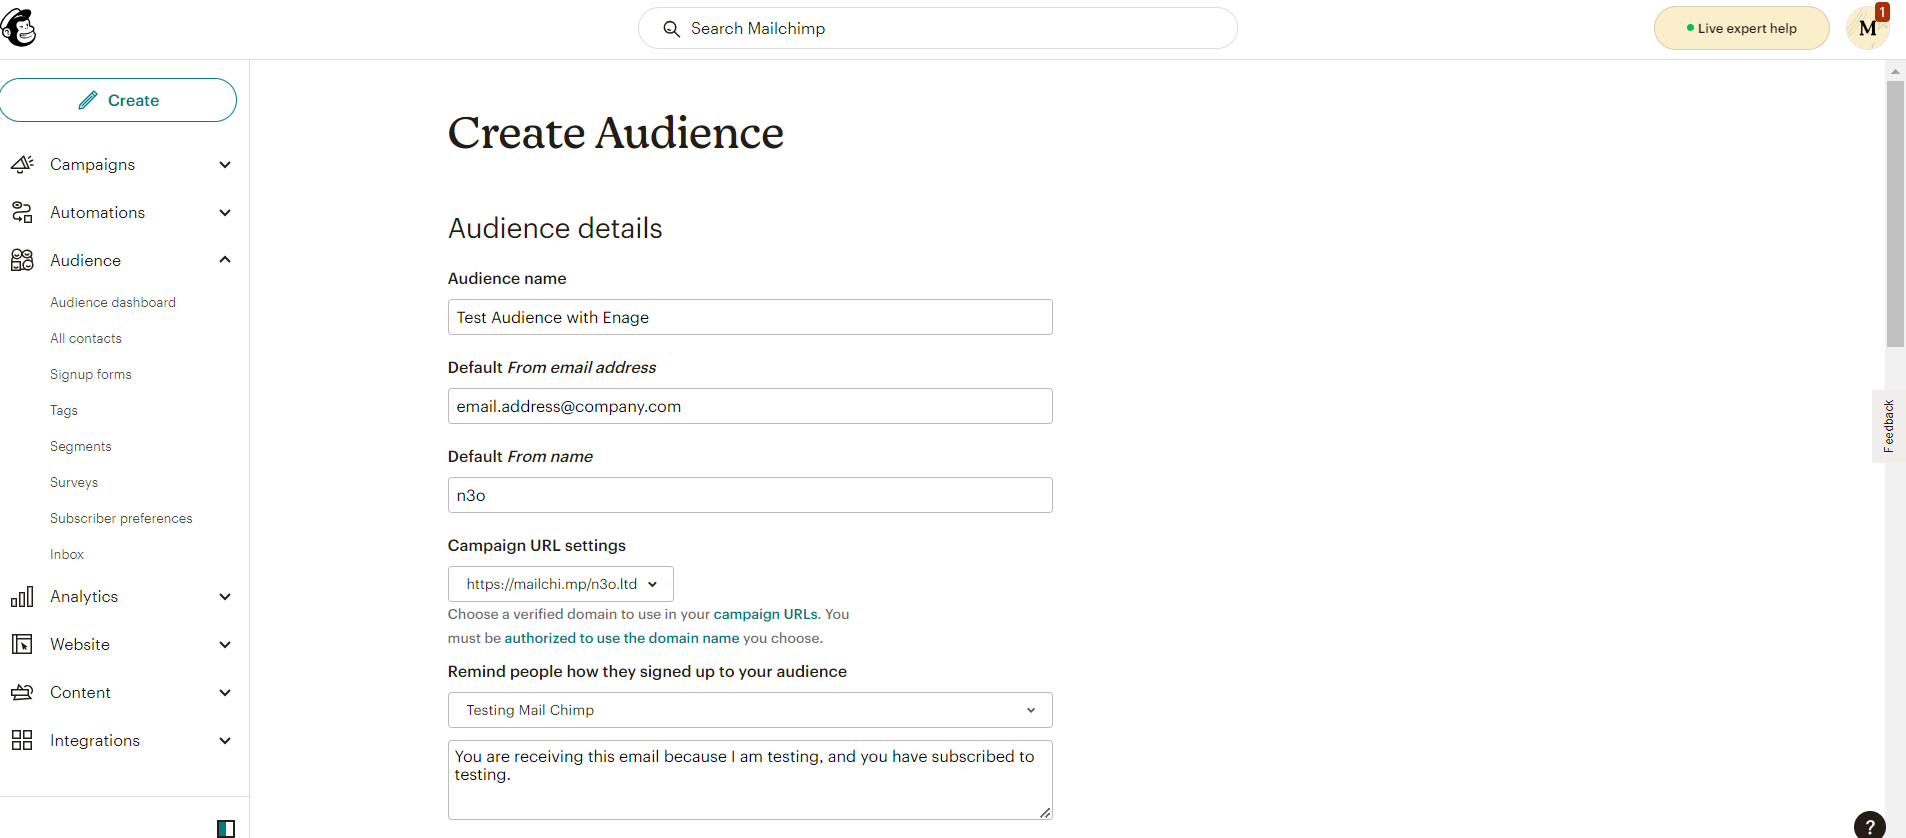Click the Analytics menu label
Screen dimensions: 1906x838
(x=84, y=596)
